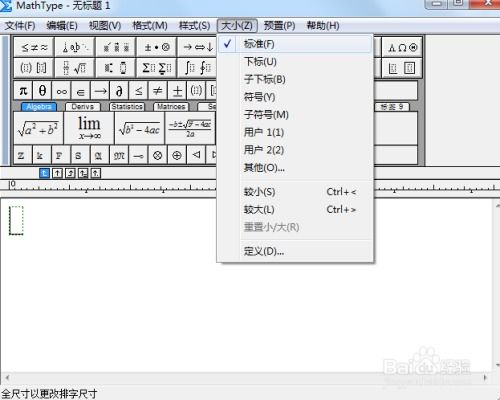Open the fence templates palette
The image size is (500, 400).
point(34,68)
